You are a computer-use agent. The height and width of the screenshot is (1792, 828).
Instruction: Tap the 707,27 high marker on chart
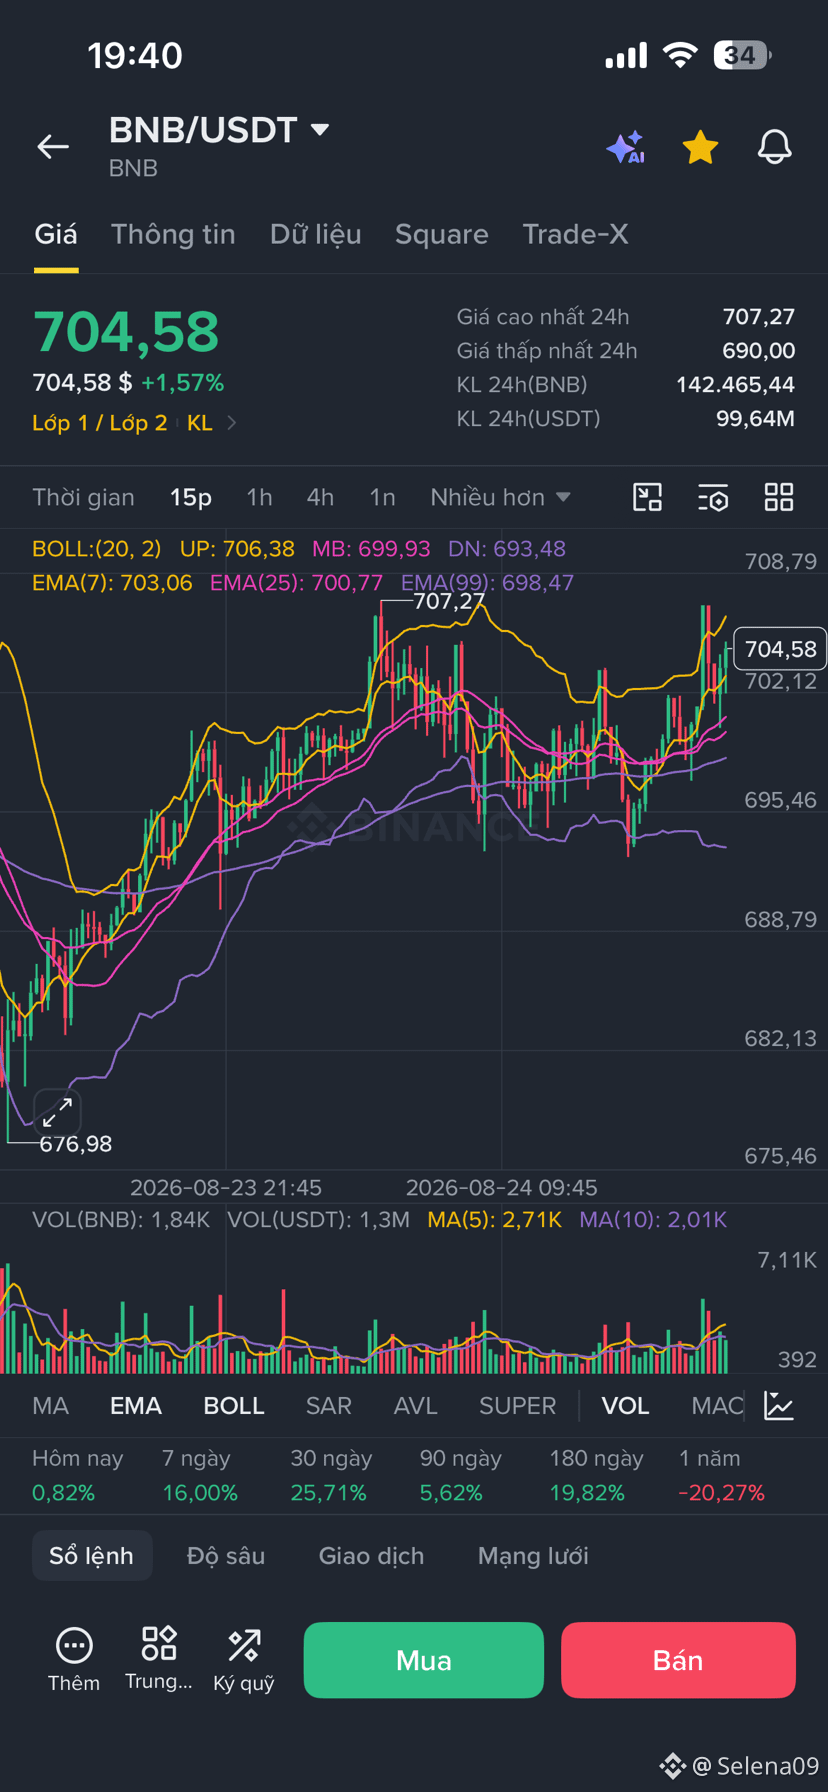449,601
